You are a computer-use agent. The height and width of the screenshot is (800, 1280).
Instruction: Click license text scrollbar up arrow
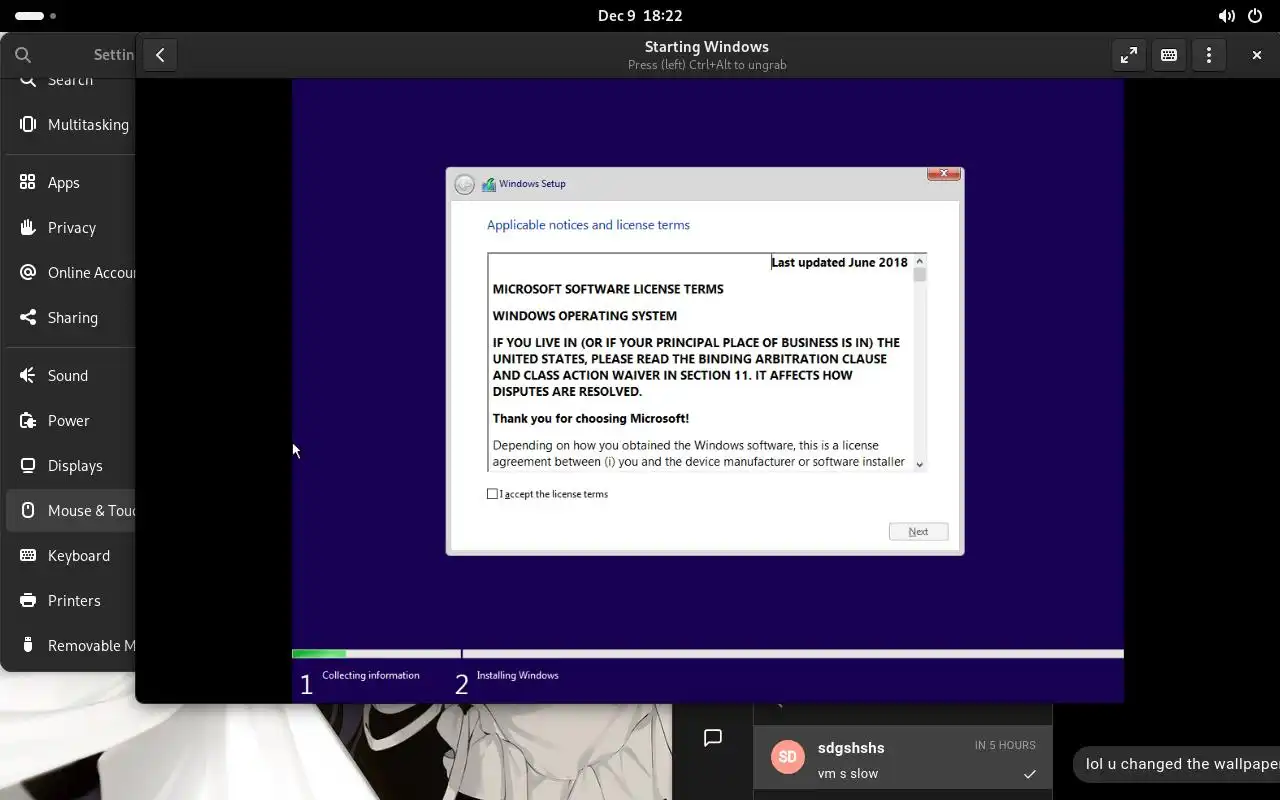point(920,261)
